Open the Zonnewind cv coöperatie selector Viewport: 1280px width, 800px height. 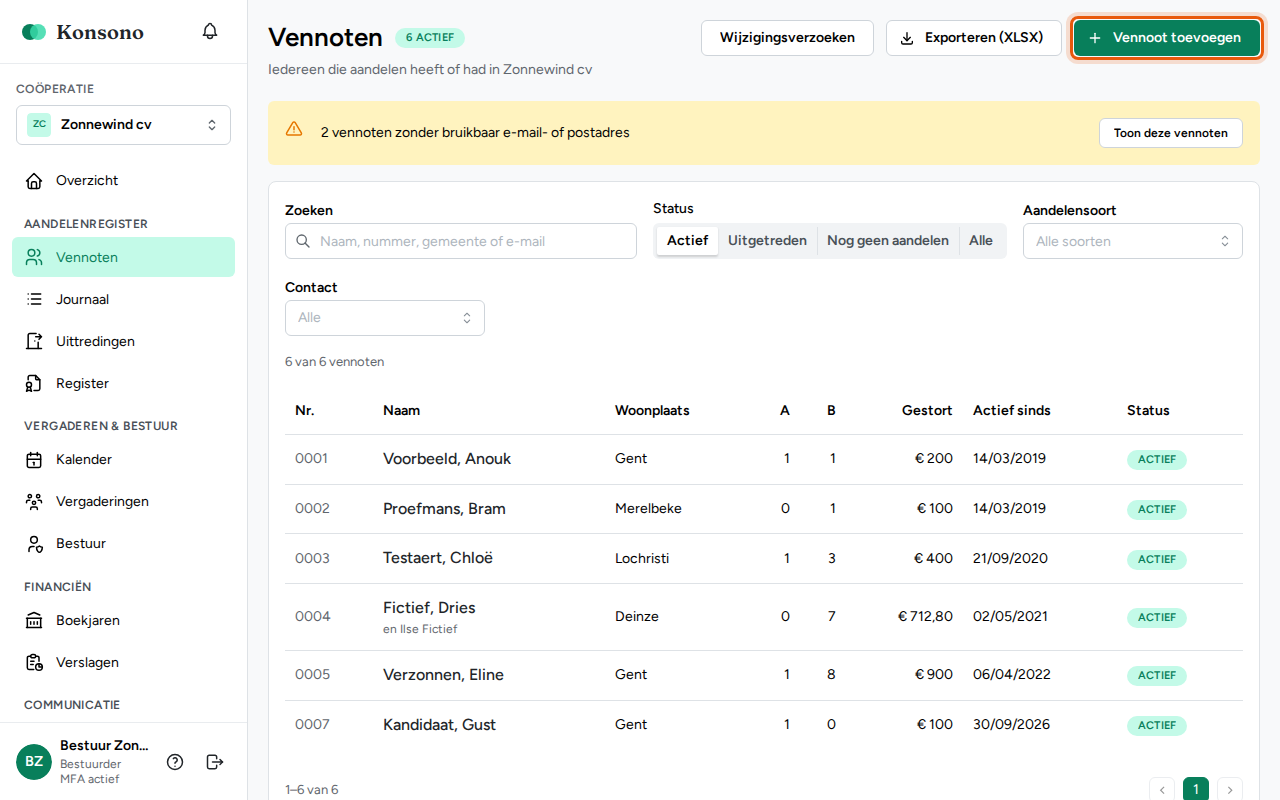123,125
